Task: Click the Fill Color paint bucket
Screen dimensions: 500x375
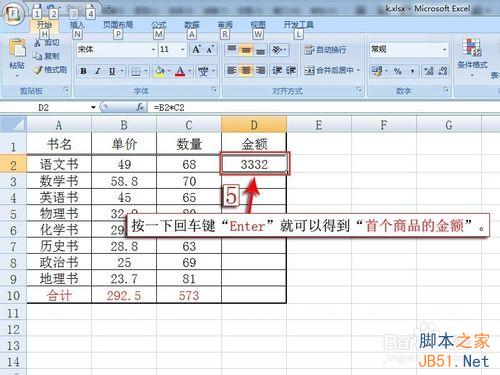Action: pos(160,71)
